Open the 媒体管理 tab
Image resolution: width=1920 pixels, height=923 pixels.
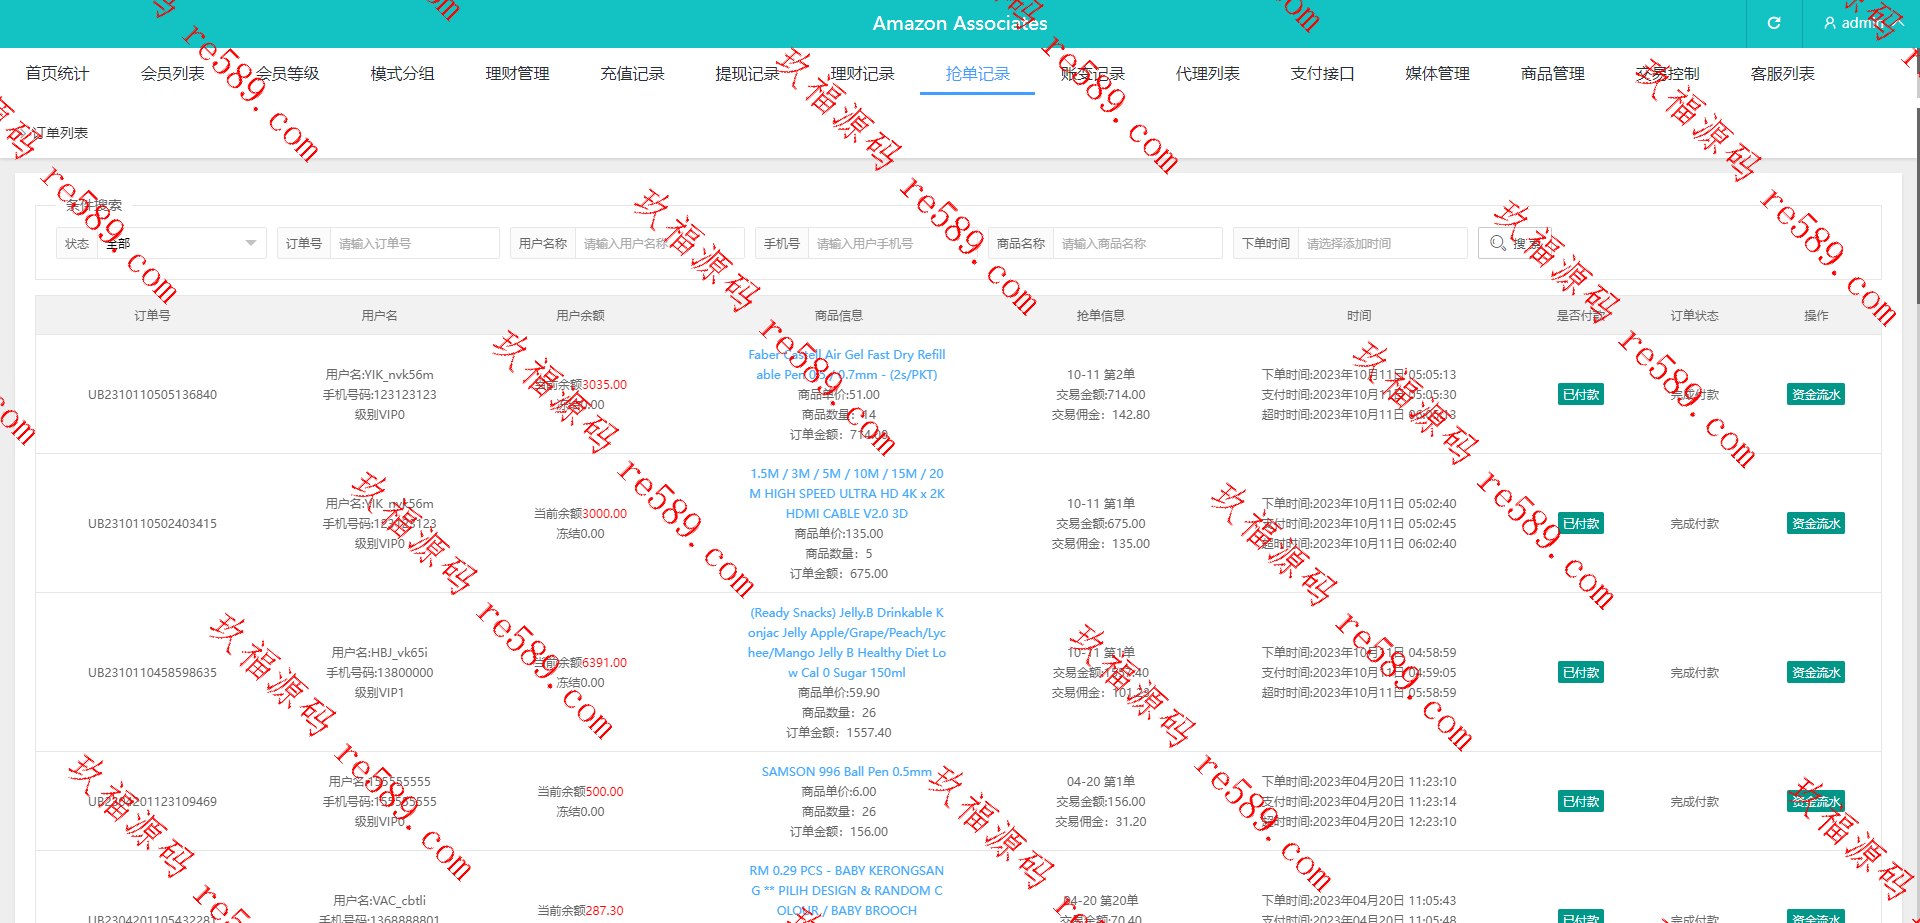coord(1437,74)
